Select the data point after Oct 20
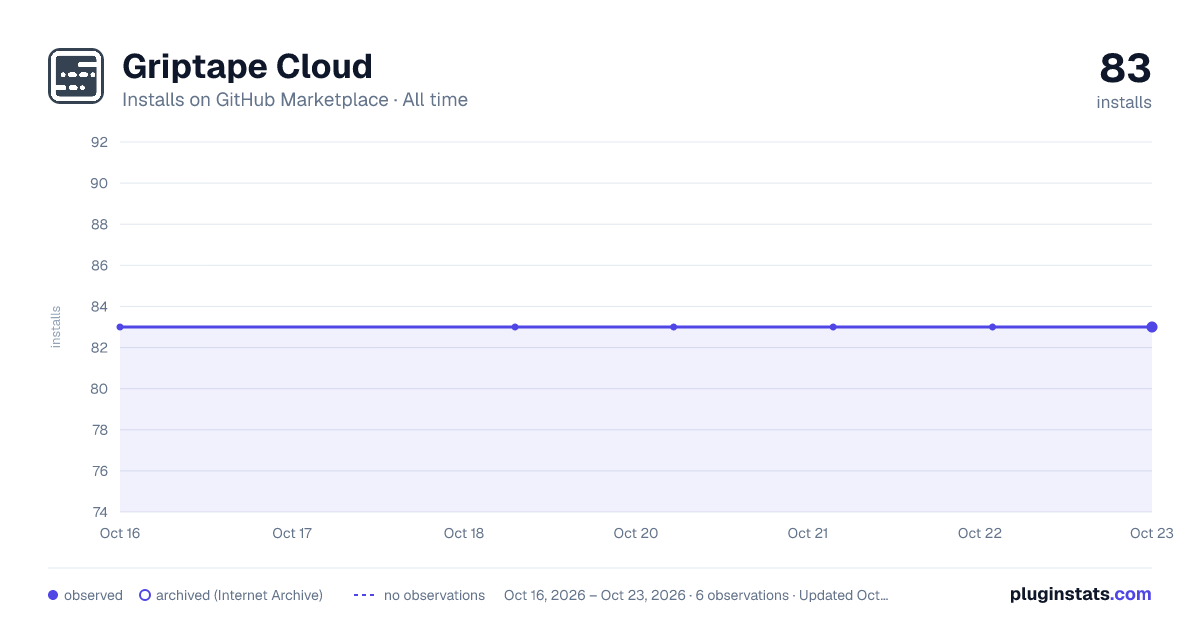This screenshot has height=630, width=1200. (674, 327)
